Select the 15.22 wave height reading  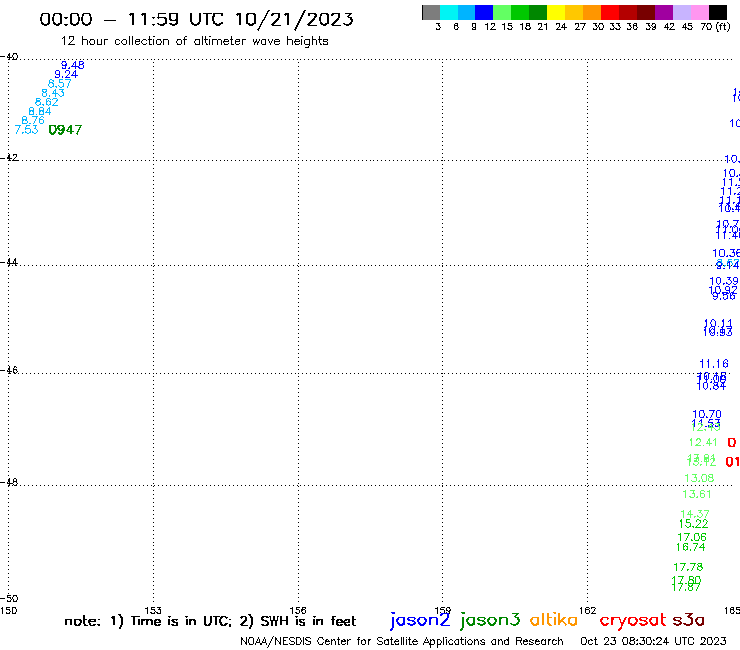pyautogui.click(x=694, y=524)
